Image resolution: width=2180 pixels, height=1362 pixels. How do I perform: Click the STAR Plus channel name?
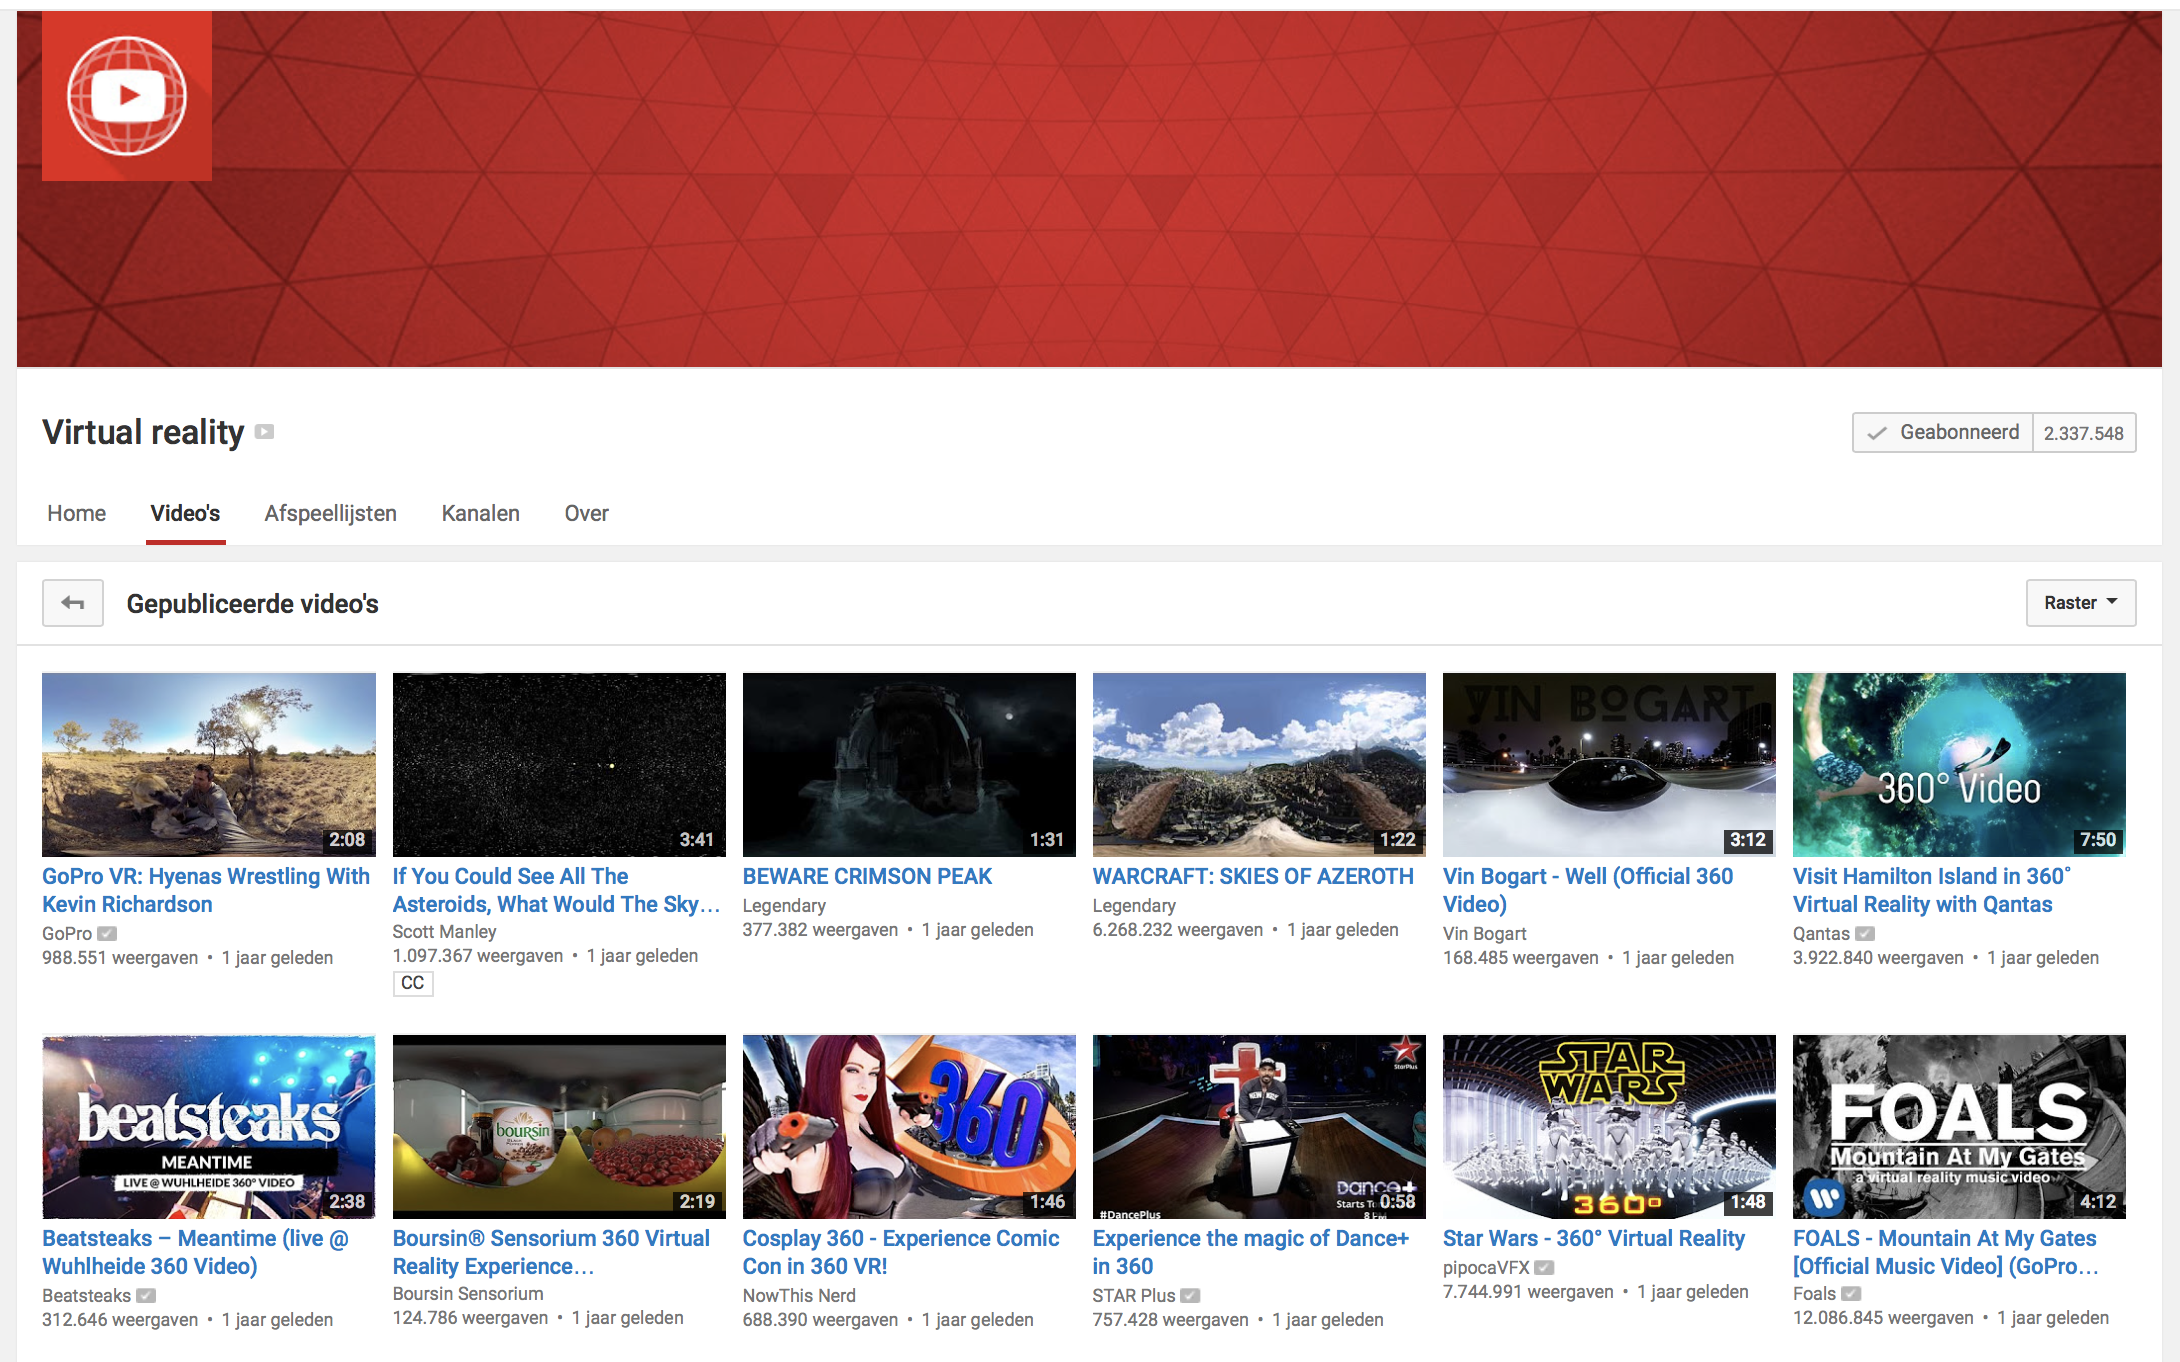(1134, 1295)
